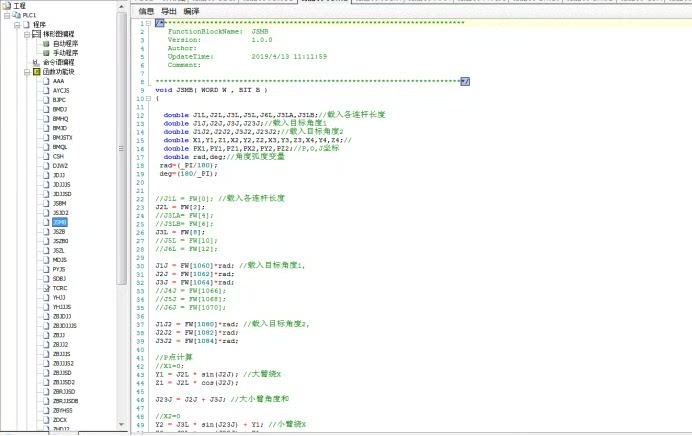Click the 命令语编程 instruction list icon
The width and height of the screenshot is (692, 436).
pos(37,62)
